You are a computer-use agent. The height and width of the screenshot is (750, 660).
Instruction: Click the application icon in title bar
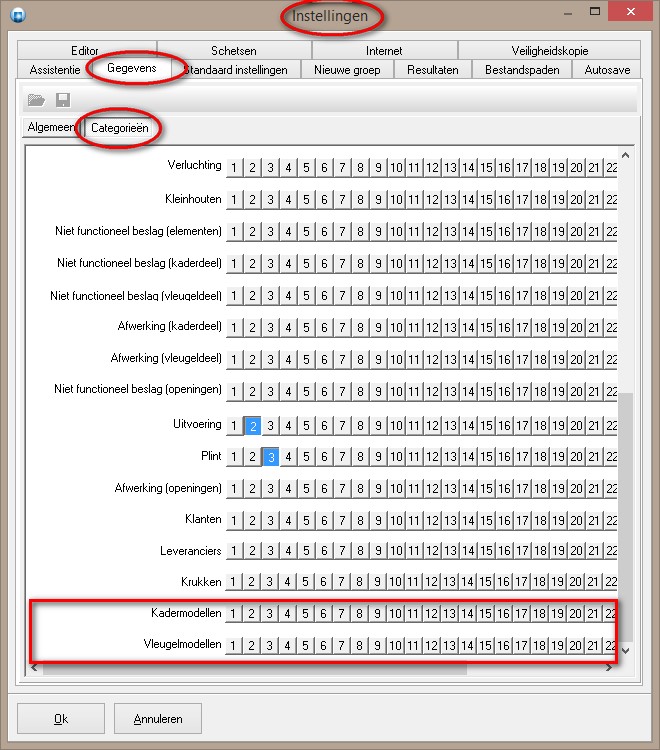(x=18, y=15)
